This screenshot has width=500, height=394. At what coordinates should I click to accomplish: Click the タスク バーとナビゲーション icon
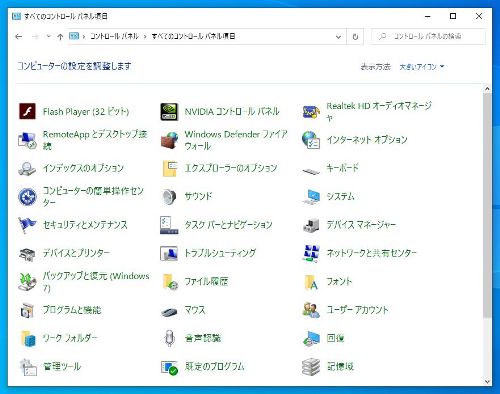(169, 225)
